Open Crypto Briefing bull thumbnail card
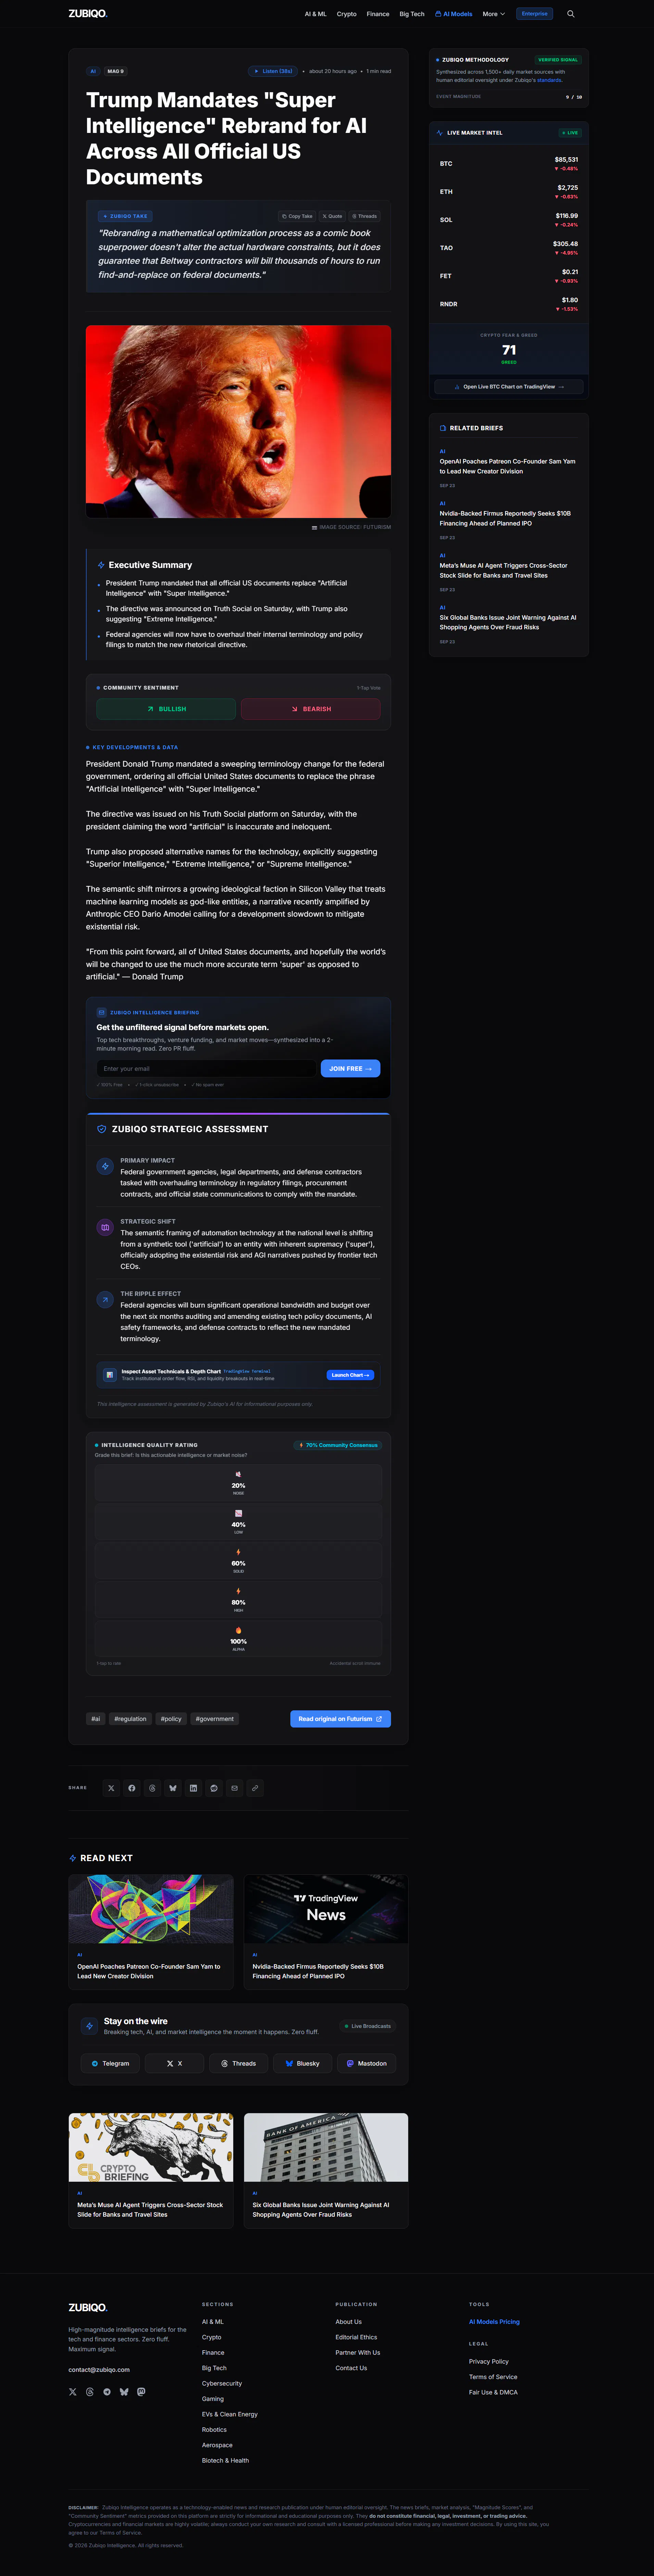654x2576 pixels. pyautogui.click(x=151, y=2147)
